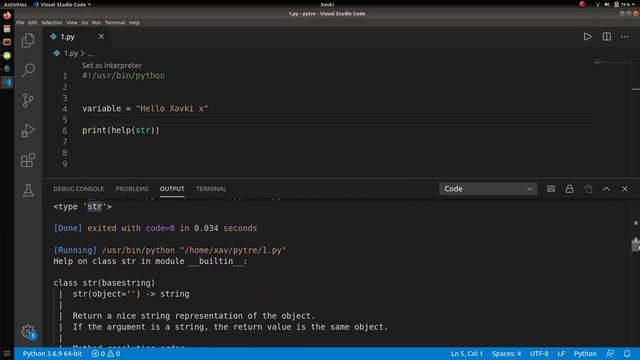Screen dimensions: 640x360
Task: Toggle output scroll lock
Action: tap(569, 189)
